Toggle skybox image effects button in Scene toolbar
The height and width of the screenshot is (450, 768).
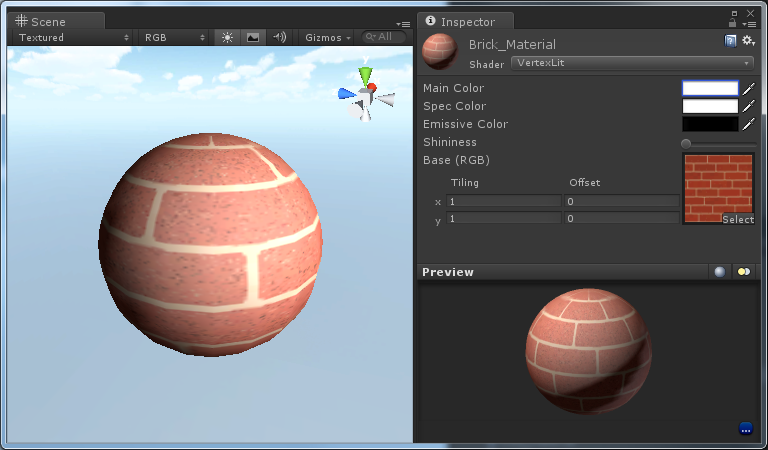253,37
